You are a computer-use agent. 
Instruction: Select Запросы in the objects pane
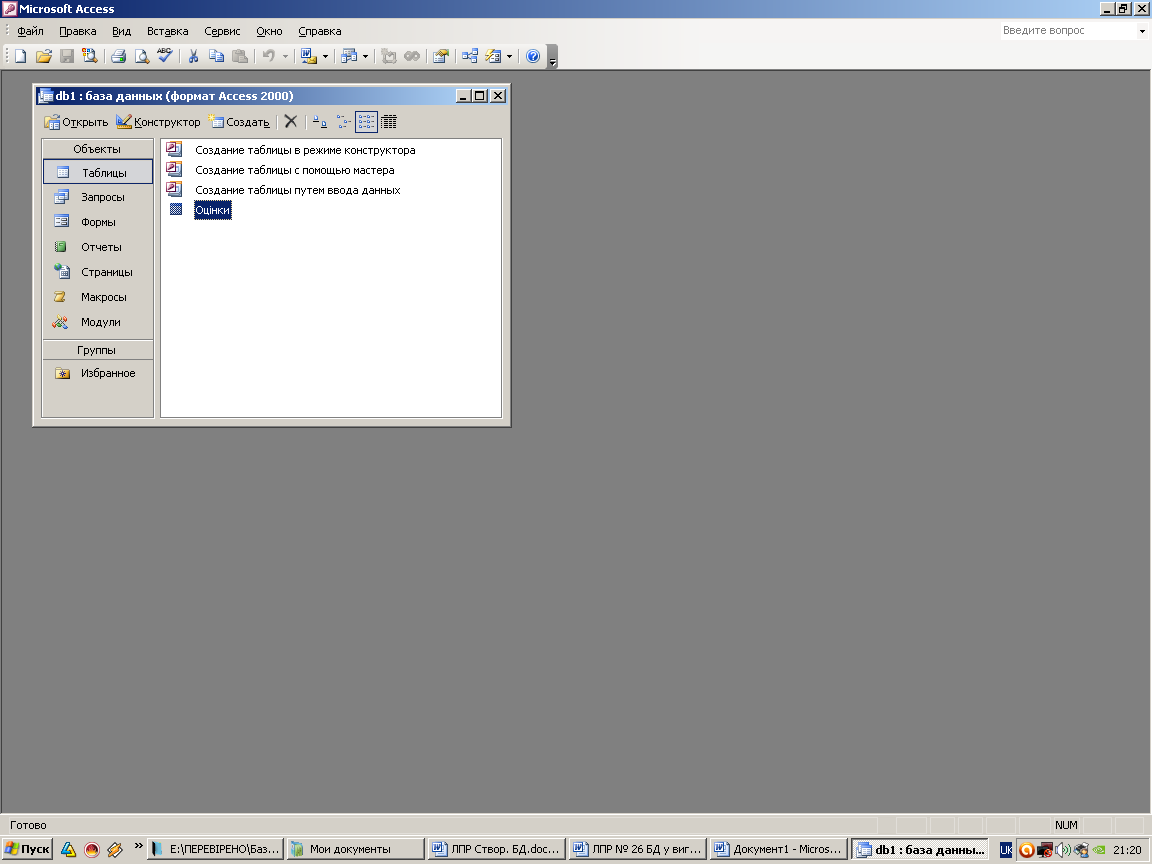coord(98,197)
